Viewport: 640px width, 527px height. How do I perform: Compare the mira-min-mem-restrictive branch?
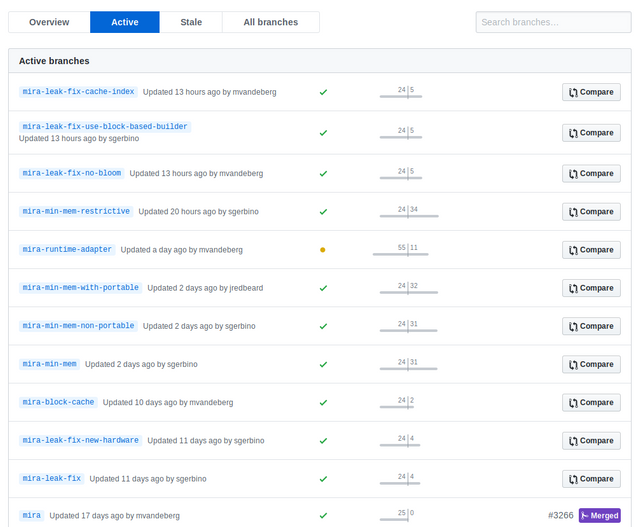(591, 212)
